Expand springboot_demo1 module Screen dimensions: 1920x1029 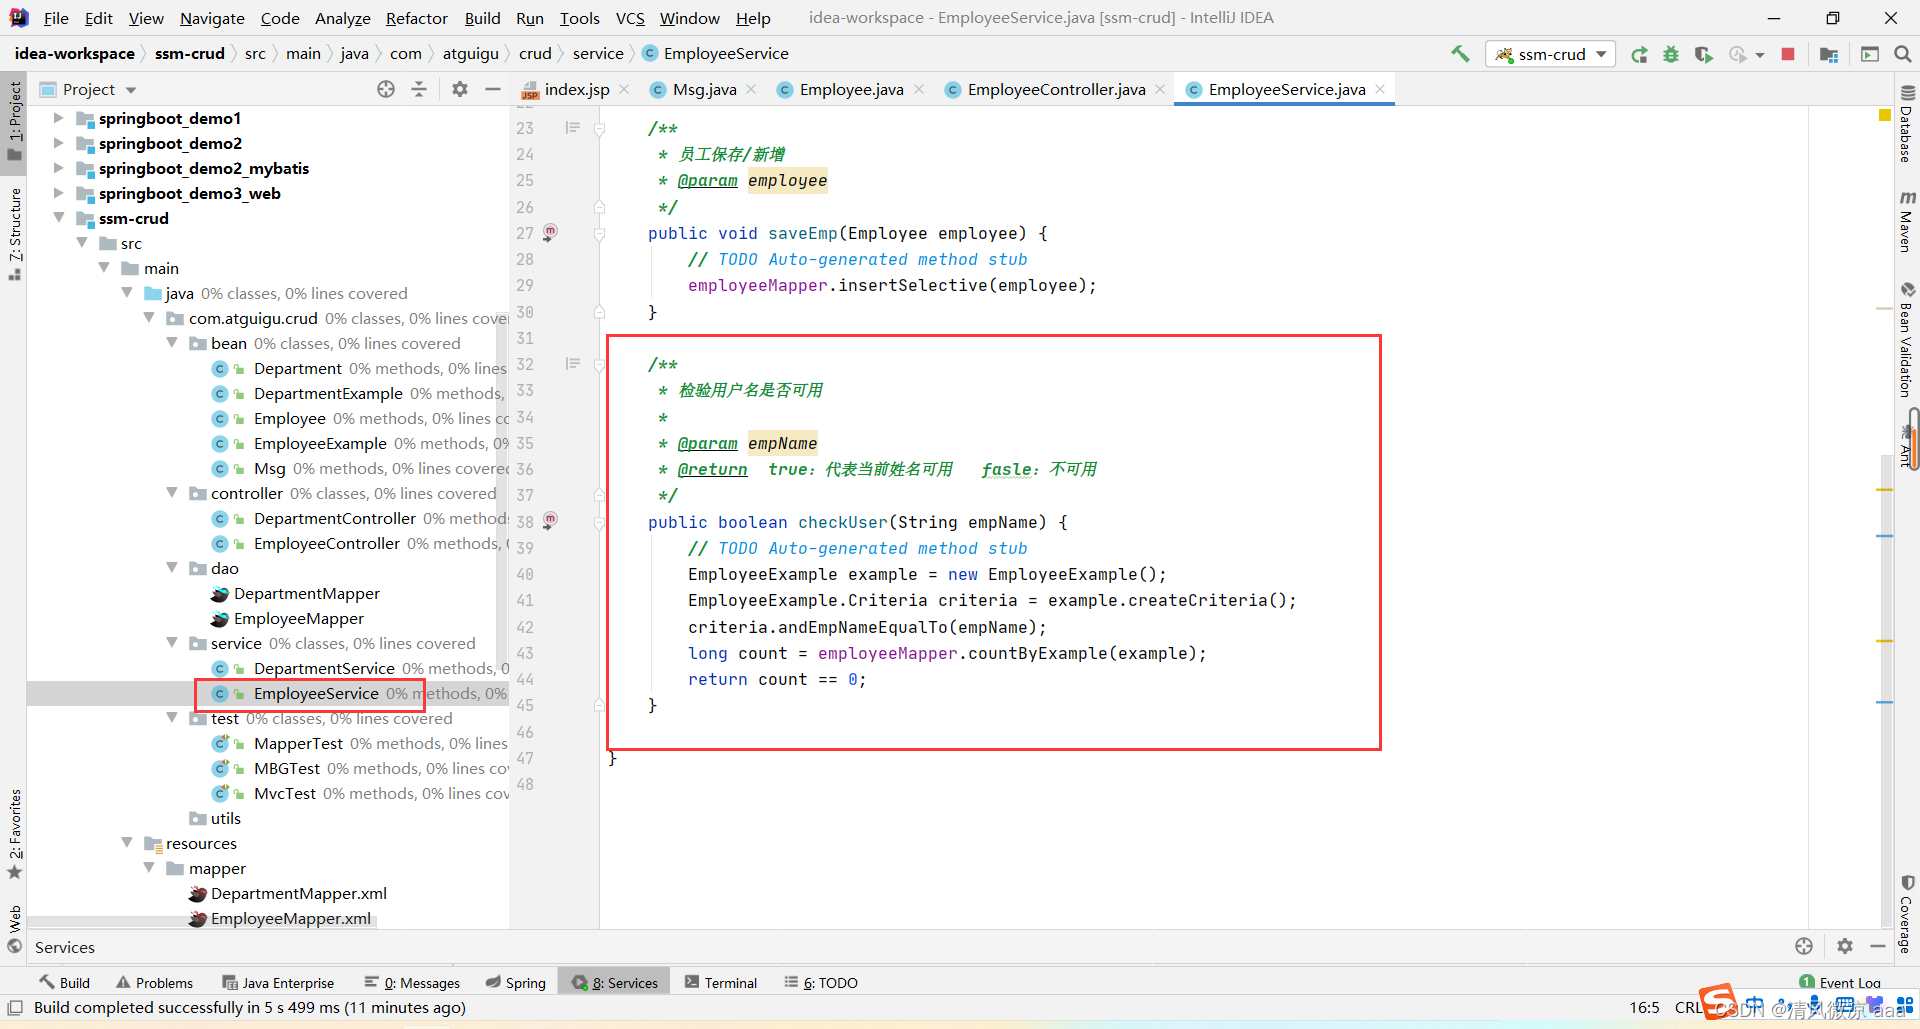coord(58,118)
